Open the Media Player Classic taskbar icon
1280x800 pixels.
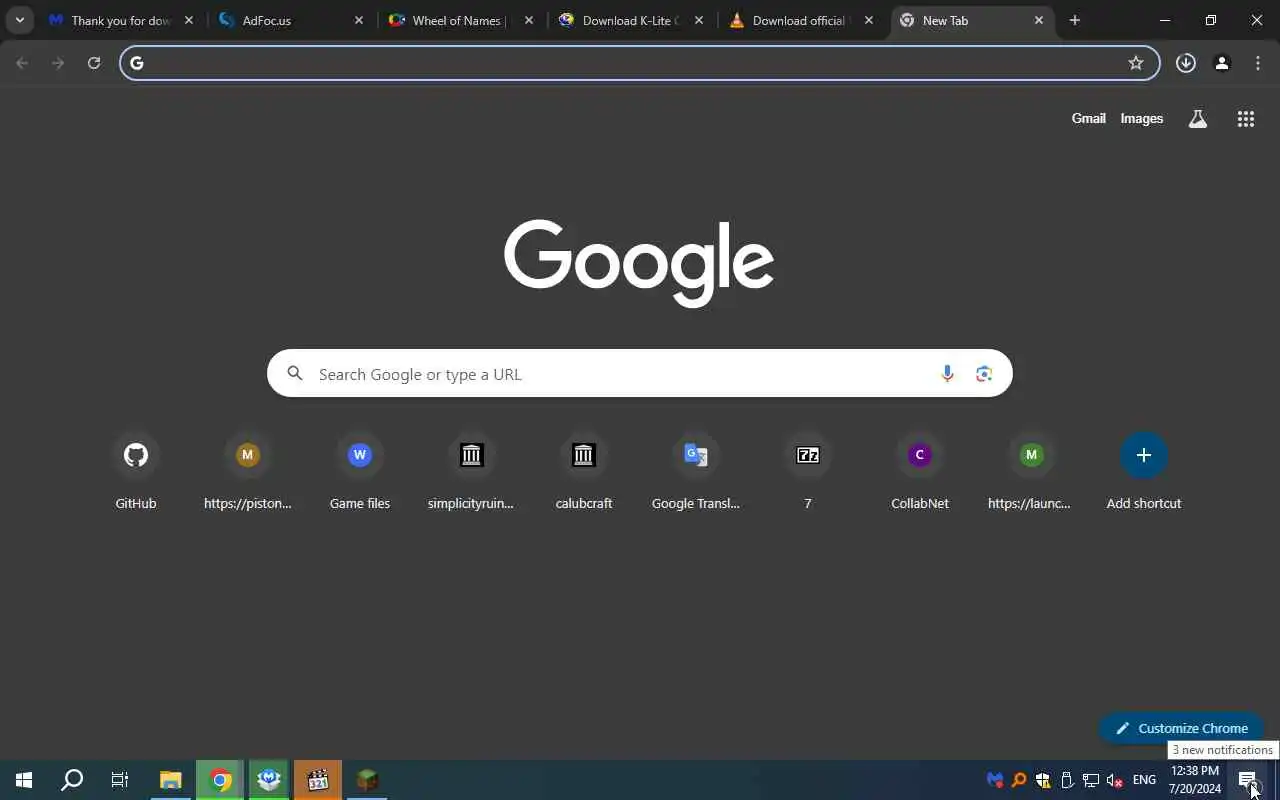pos(318,780)
